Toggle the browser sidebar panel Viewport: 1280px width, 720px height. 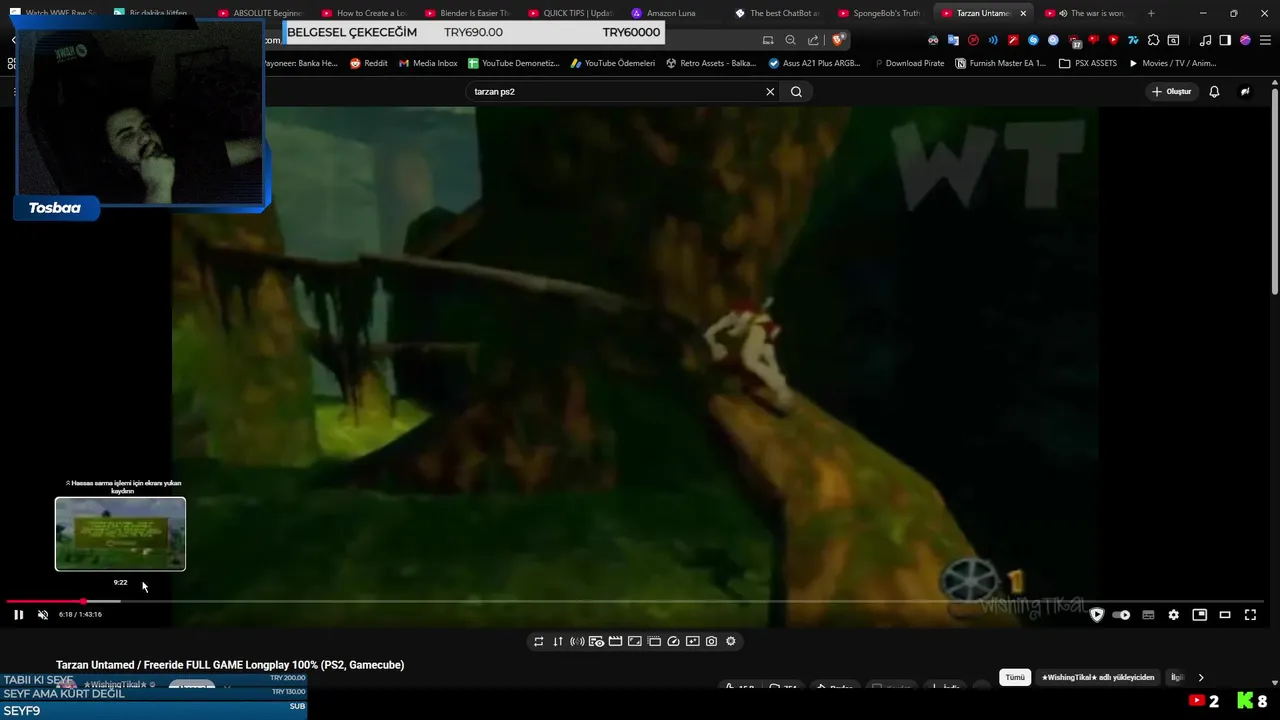pos(1225,40)
